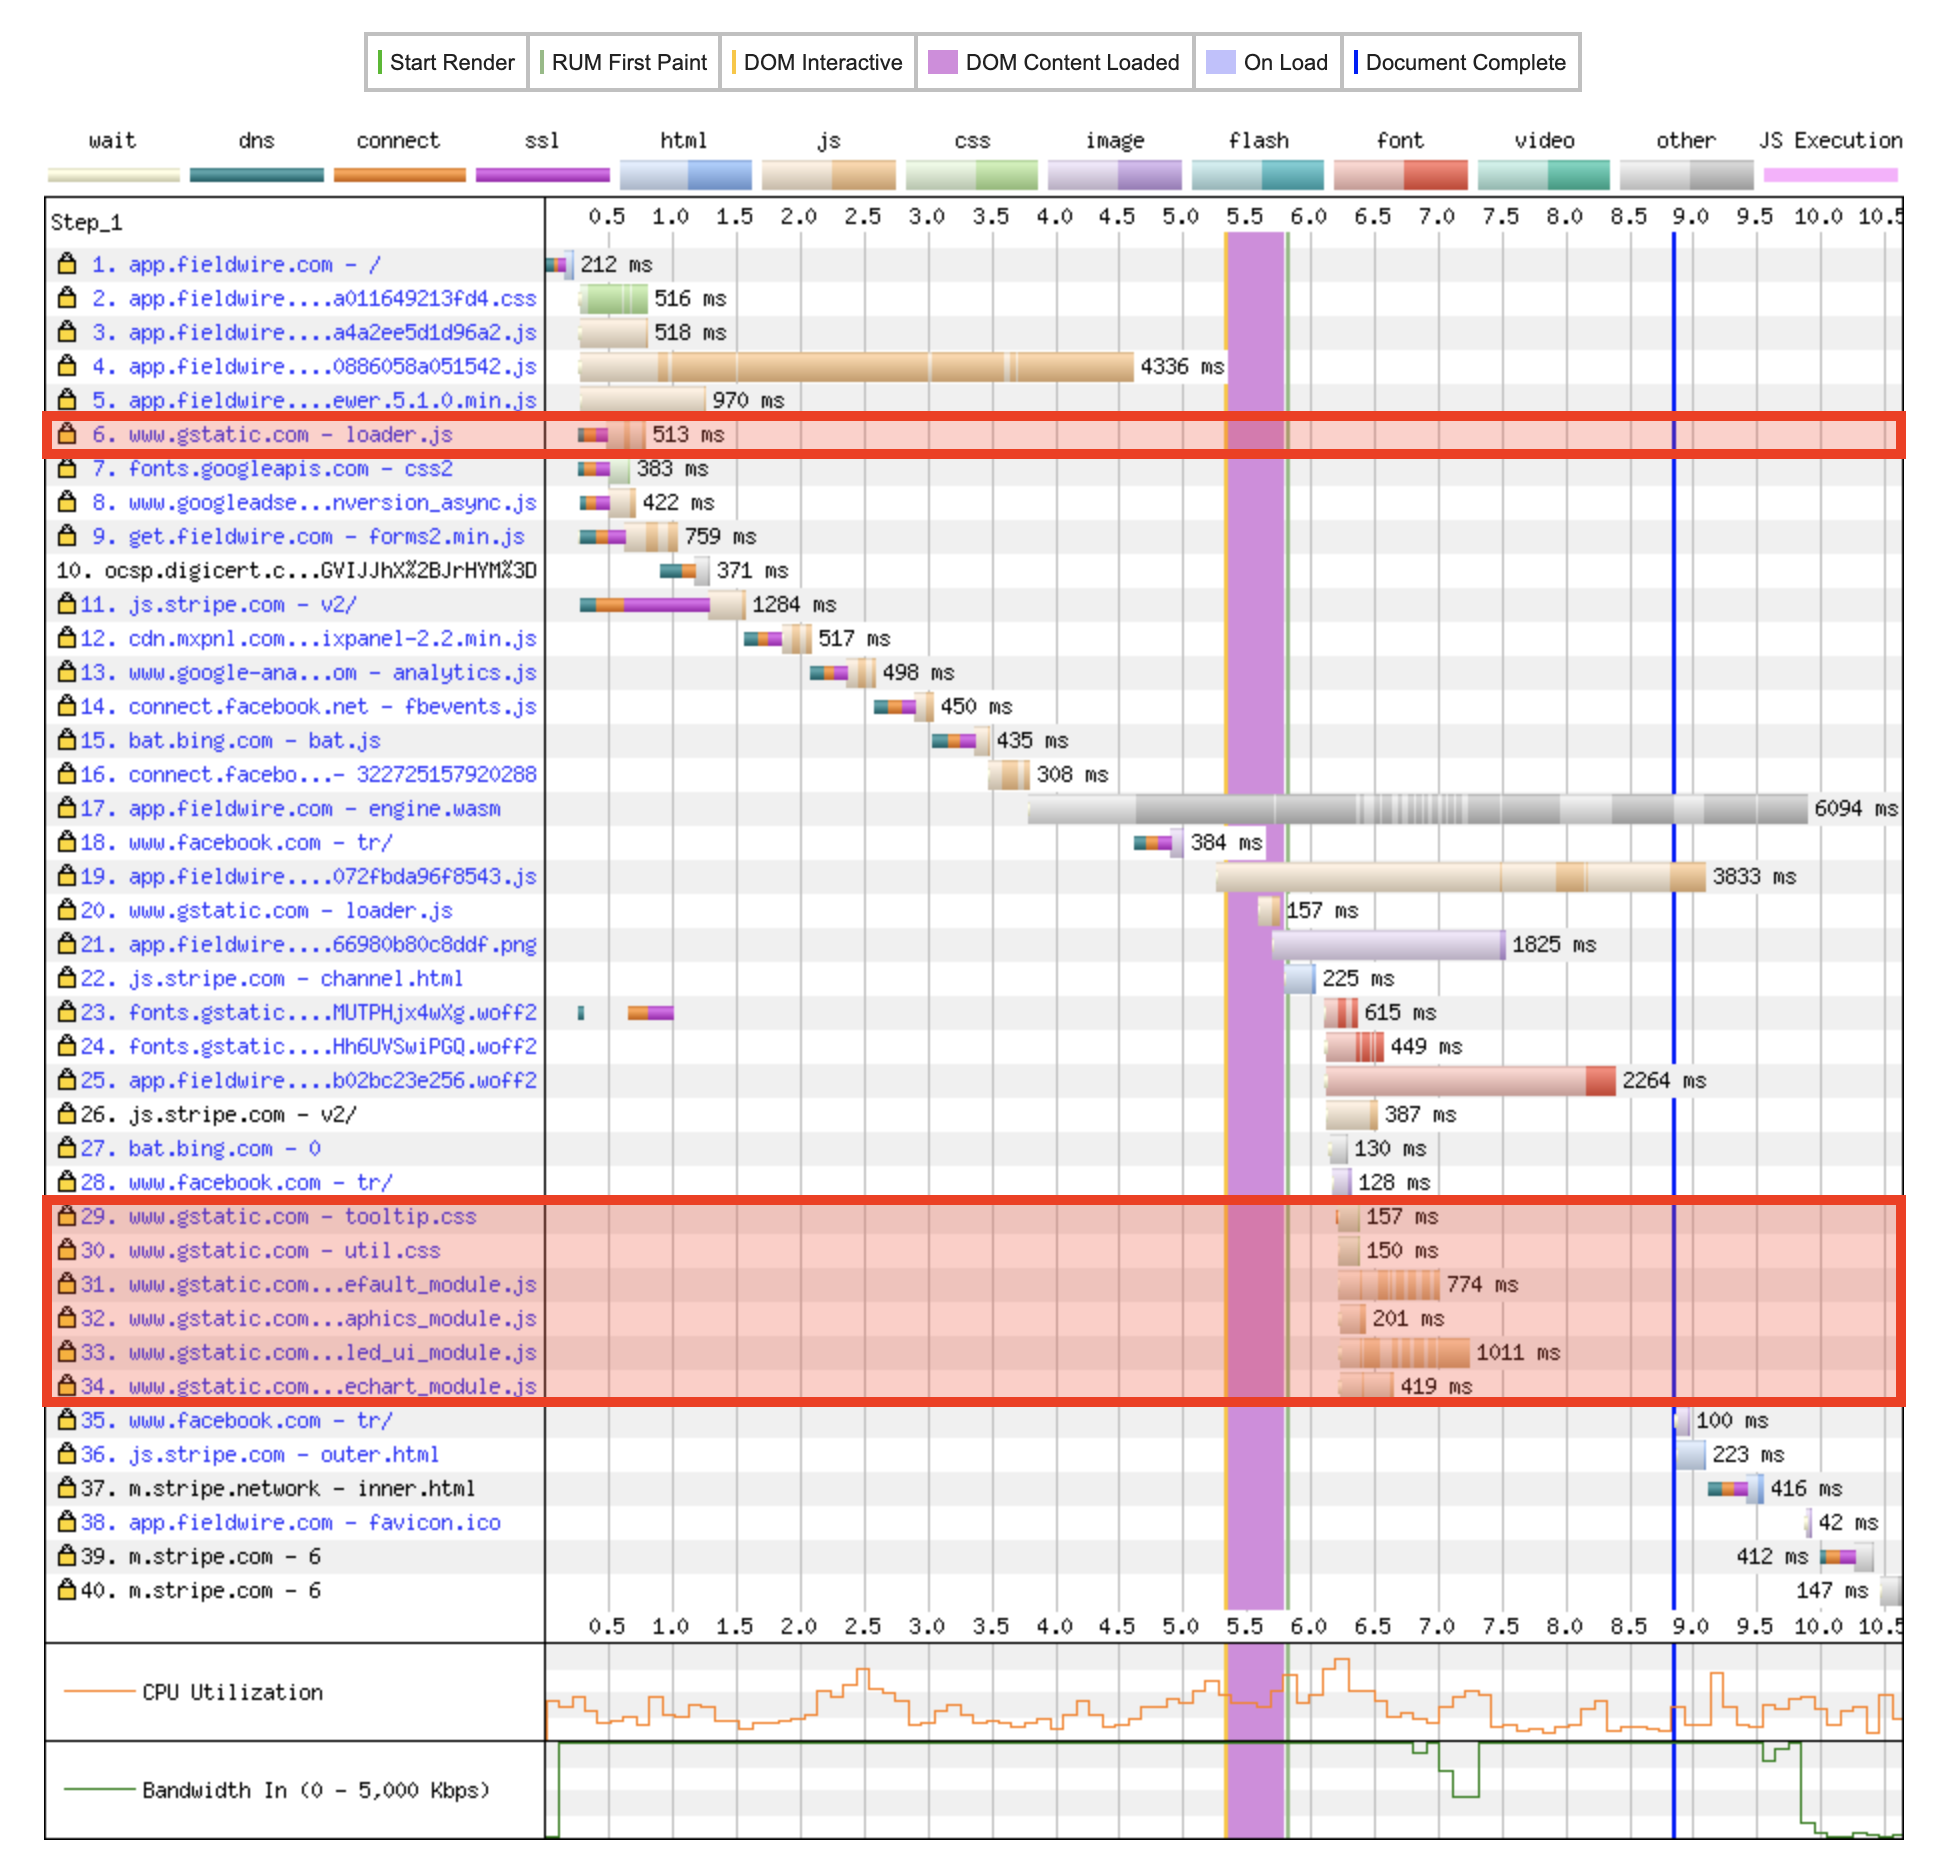Click the 1011 ms bar of request 33
Image resolution: width=1948 pixels, height=1870 pixels.
(x=1404, y=1353)
